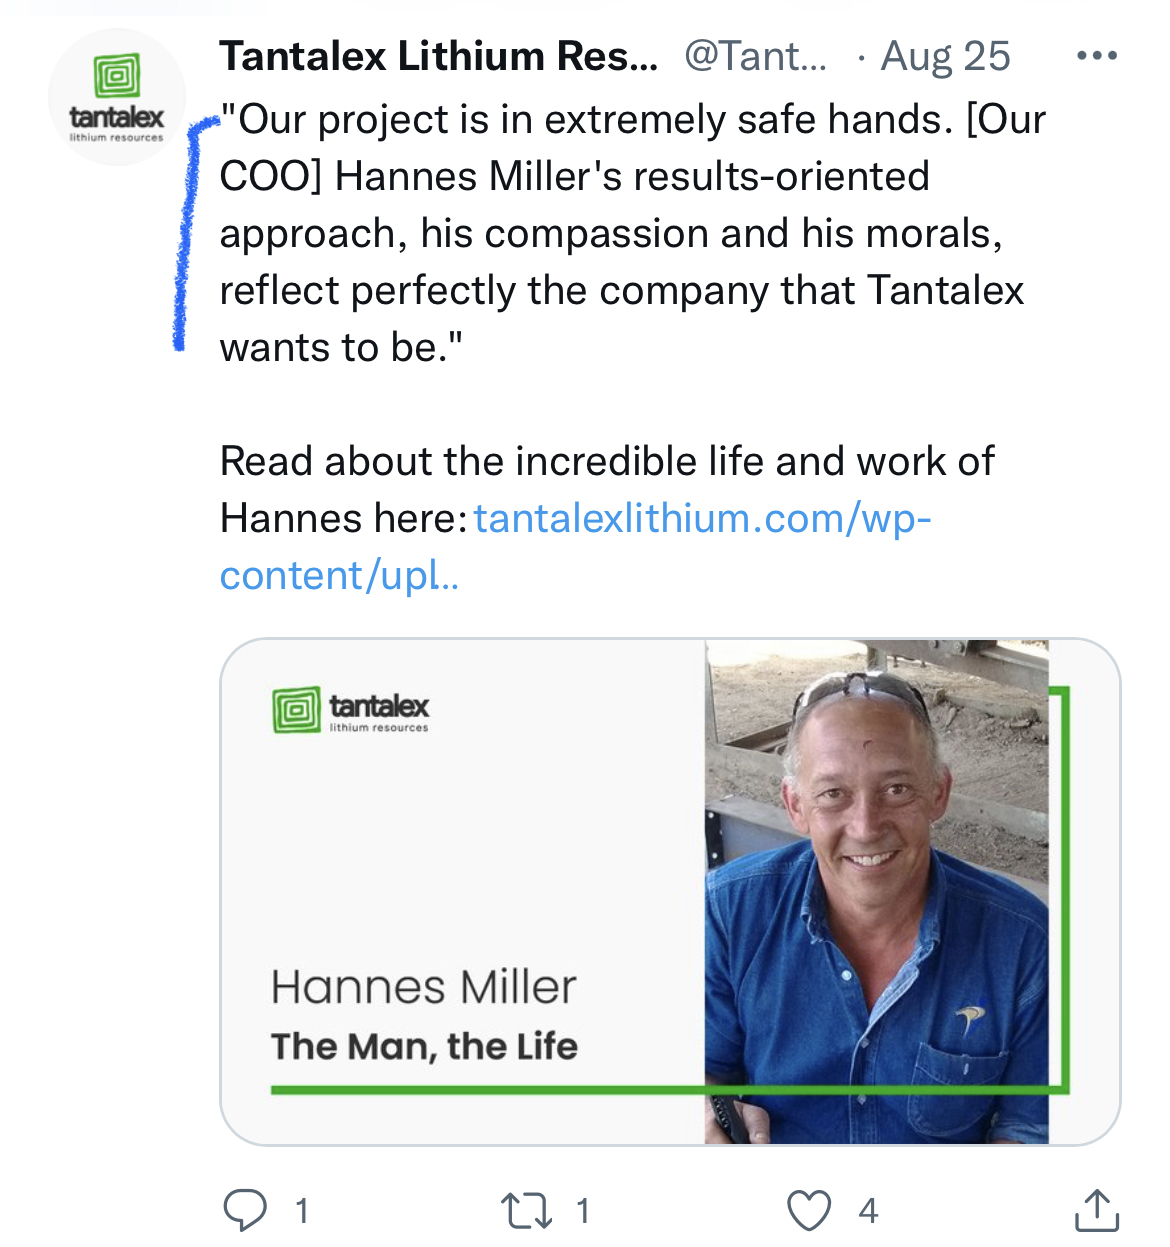Click 'The Man, the Life' card title
This screenshot has height=1247, width=1170.
pos(424,1046)
